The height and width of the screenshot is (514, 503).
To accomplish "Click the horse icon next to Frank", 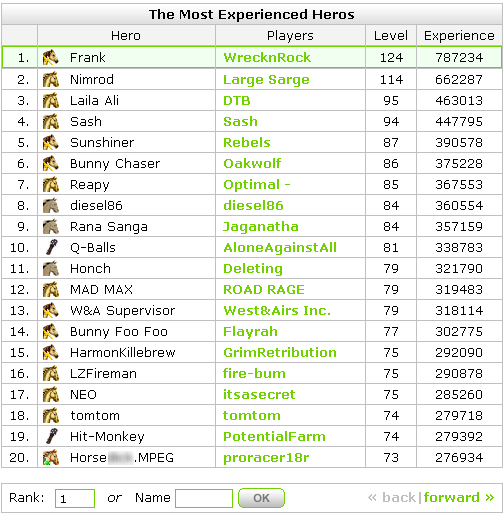I will 51,57.
